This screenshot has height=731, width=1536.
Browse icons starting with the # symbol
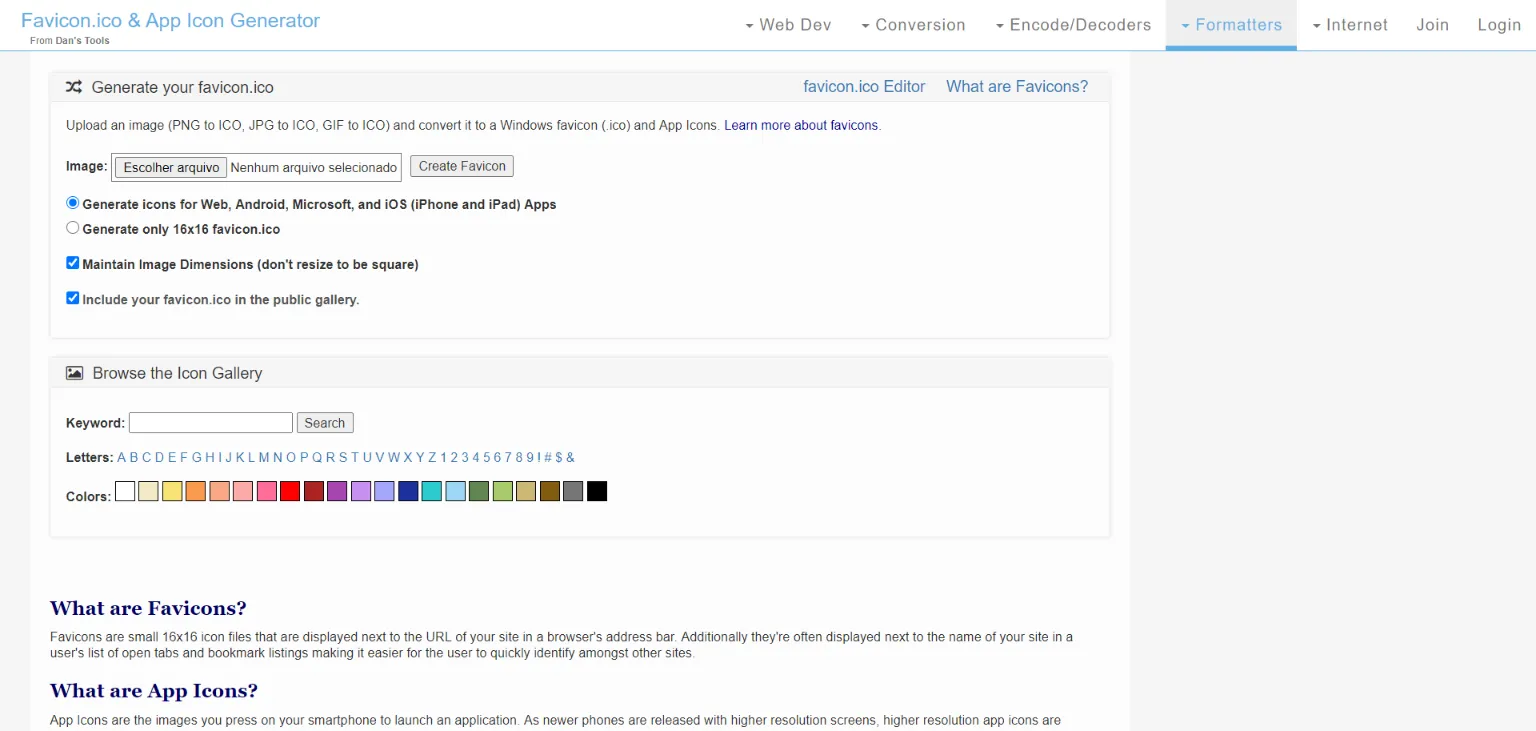(x=548, y=457)
